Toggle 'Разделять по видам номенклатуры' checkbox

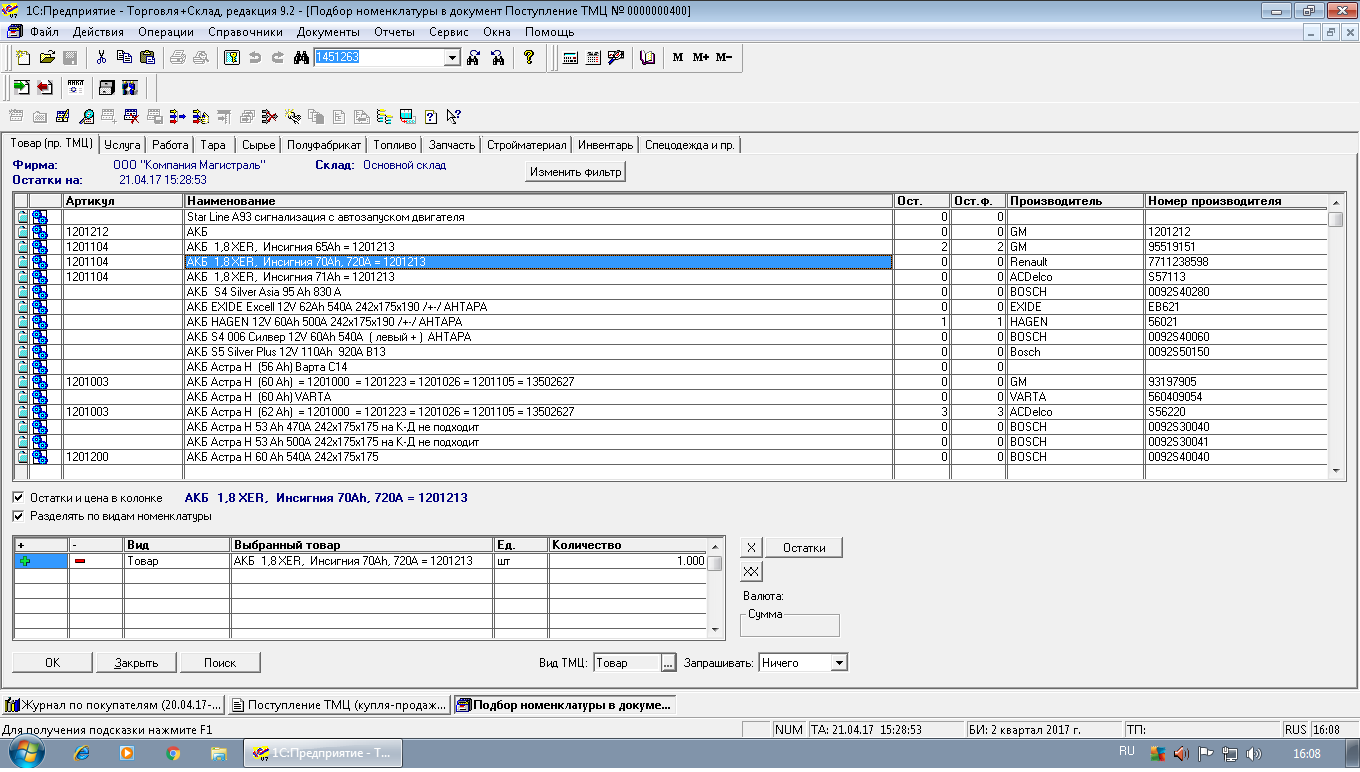pyautogui.click(x=18, y=517)
